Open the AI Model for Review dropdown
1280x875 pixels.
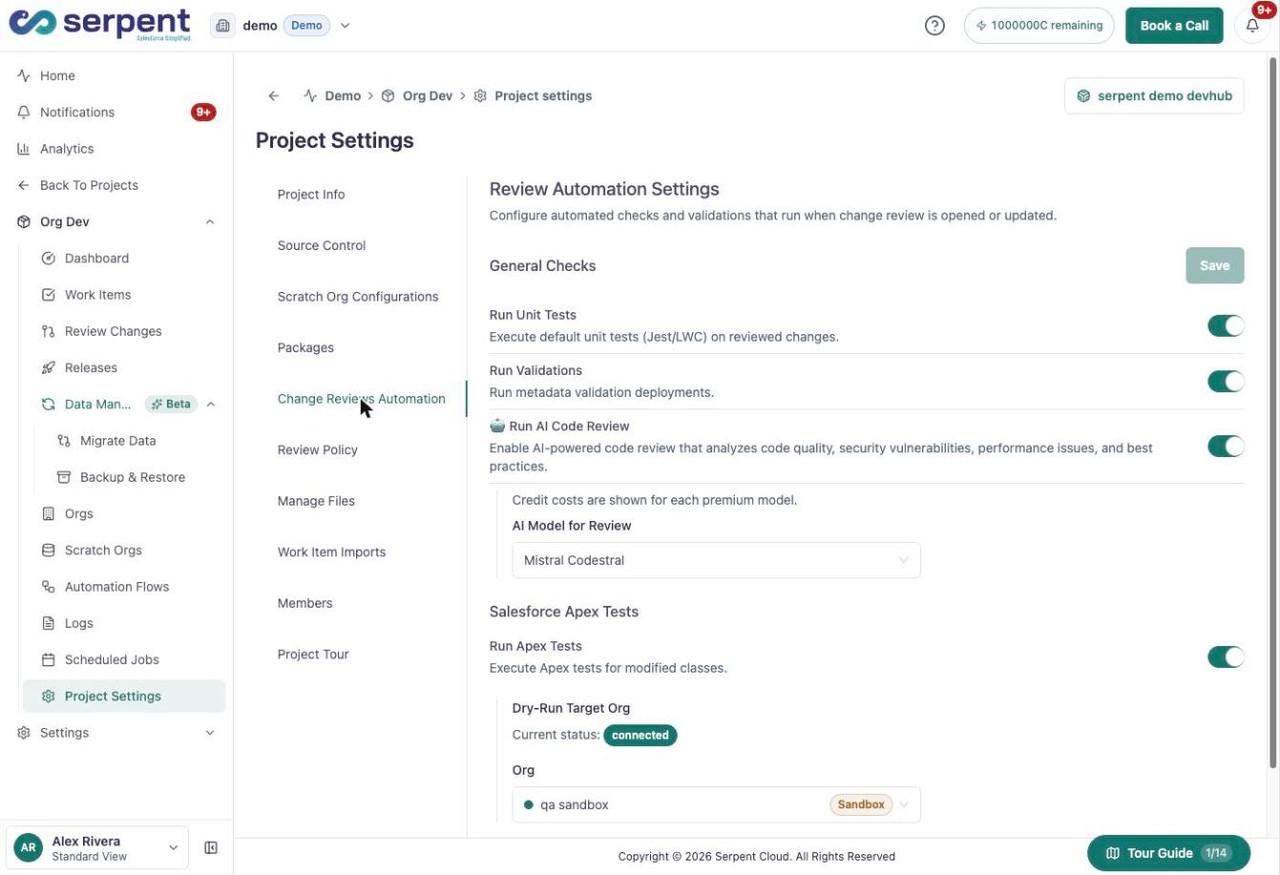pyautogui.click(x=716, y=560)
